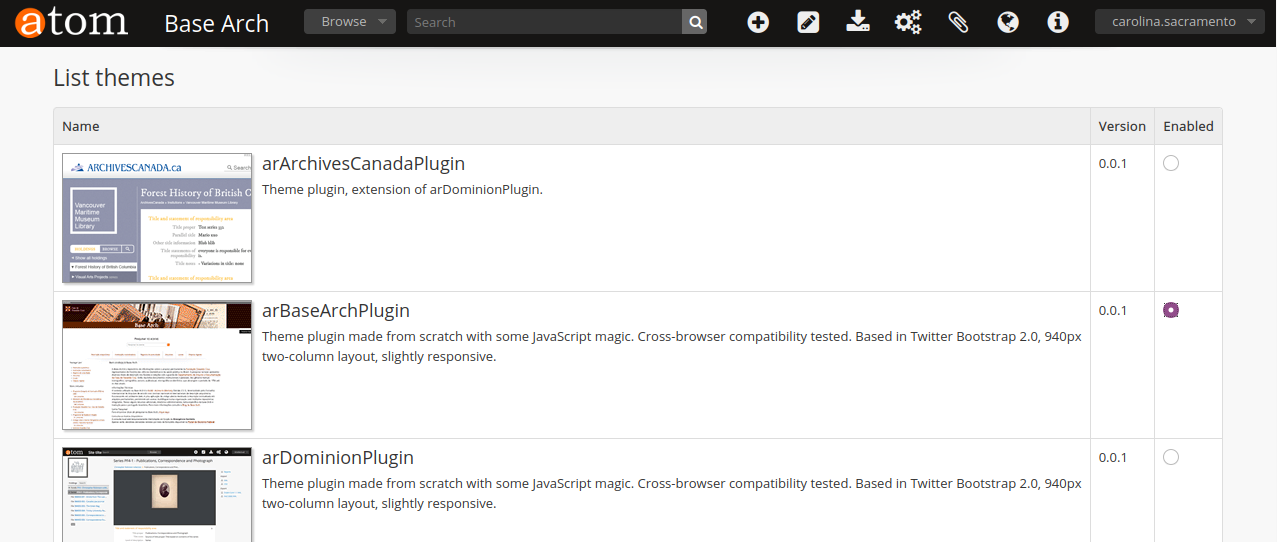
Task: Open the Admin gears icon menu
Action: pyautogui.click(x=908, y=22)
